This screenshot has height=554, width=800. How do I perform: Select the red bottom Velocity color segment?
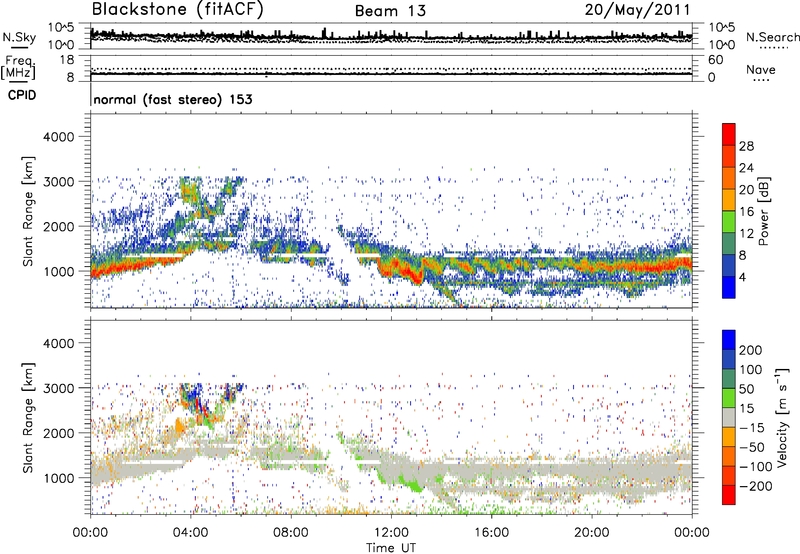click(729, 495)
